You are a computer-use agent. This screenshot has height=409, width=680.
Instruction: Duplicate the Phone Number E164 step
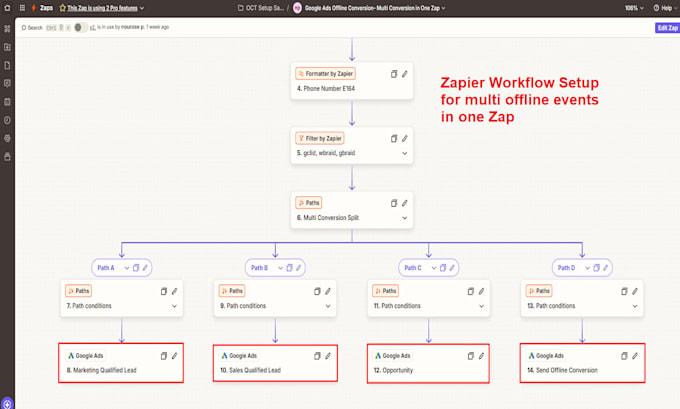(x=394, y=74)
